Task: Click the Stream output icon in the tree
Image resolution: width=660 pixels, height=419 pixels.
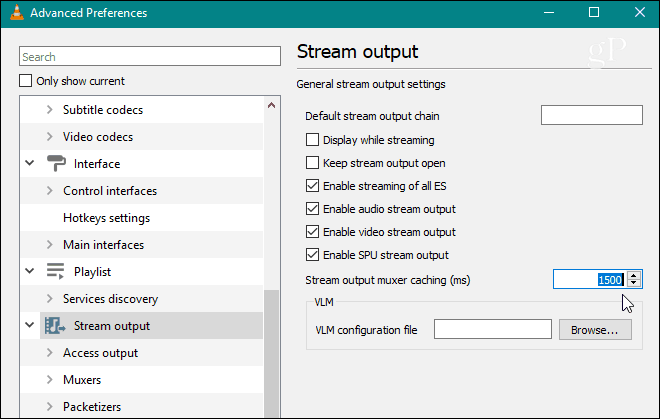Action: (55, 326)
